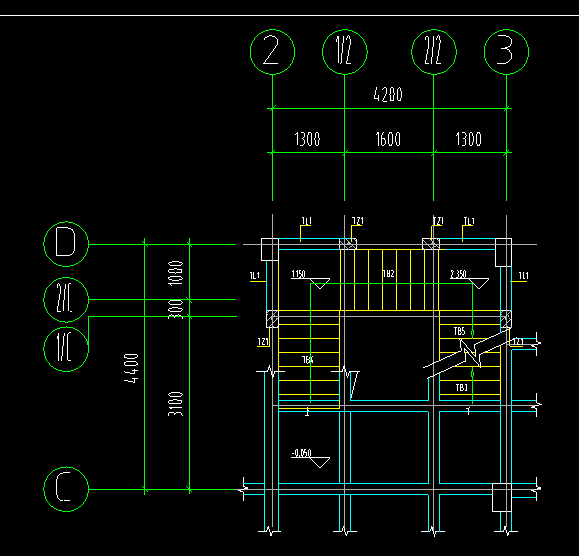Screen dimensions: 579x556
Task: Click the vertical dimension text 1000
Action: point(176,273)
